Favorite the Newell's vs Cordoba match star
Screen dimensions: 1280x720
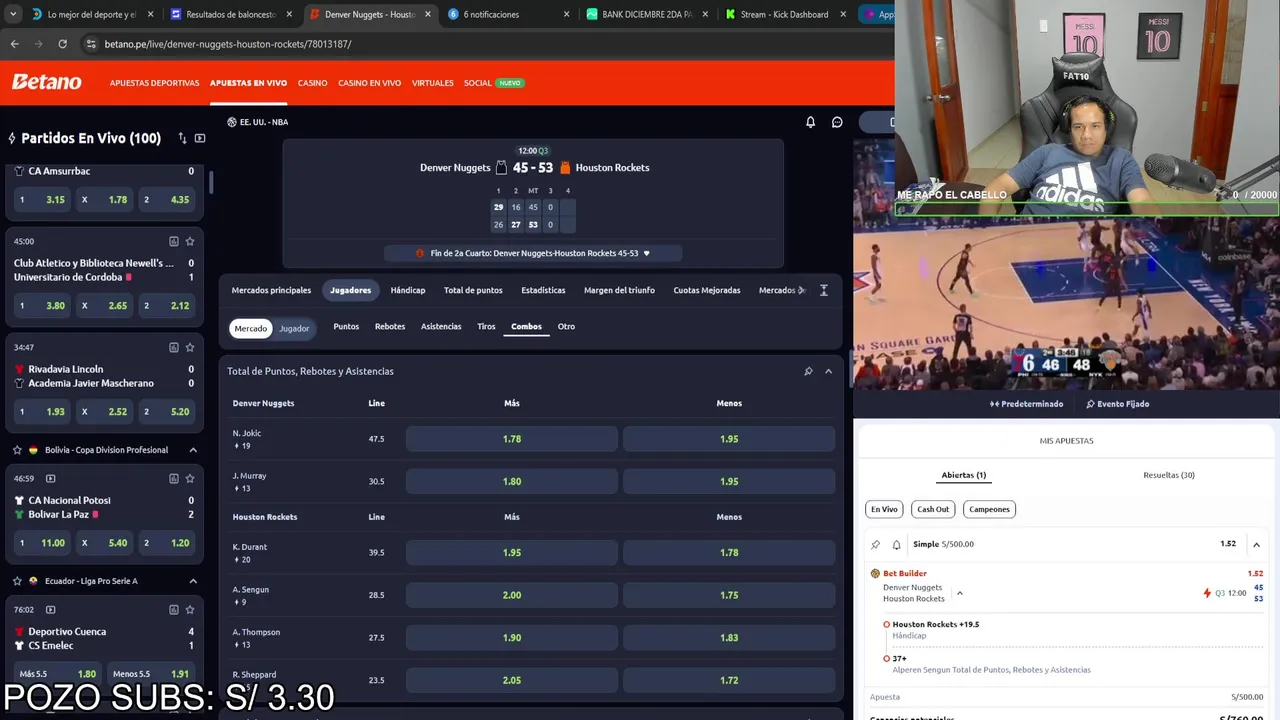click(x=190, y=241)
